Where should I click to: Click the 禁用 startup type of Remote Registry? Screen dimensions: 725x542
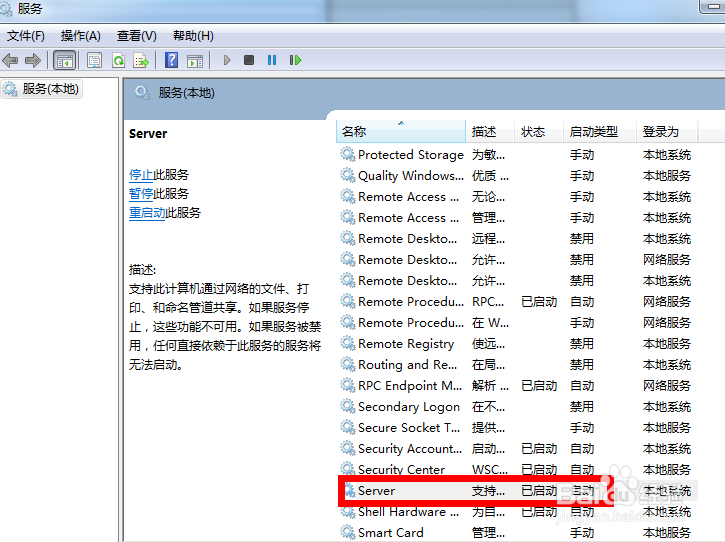[582, 344]
